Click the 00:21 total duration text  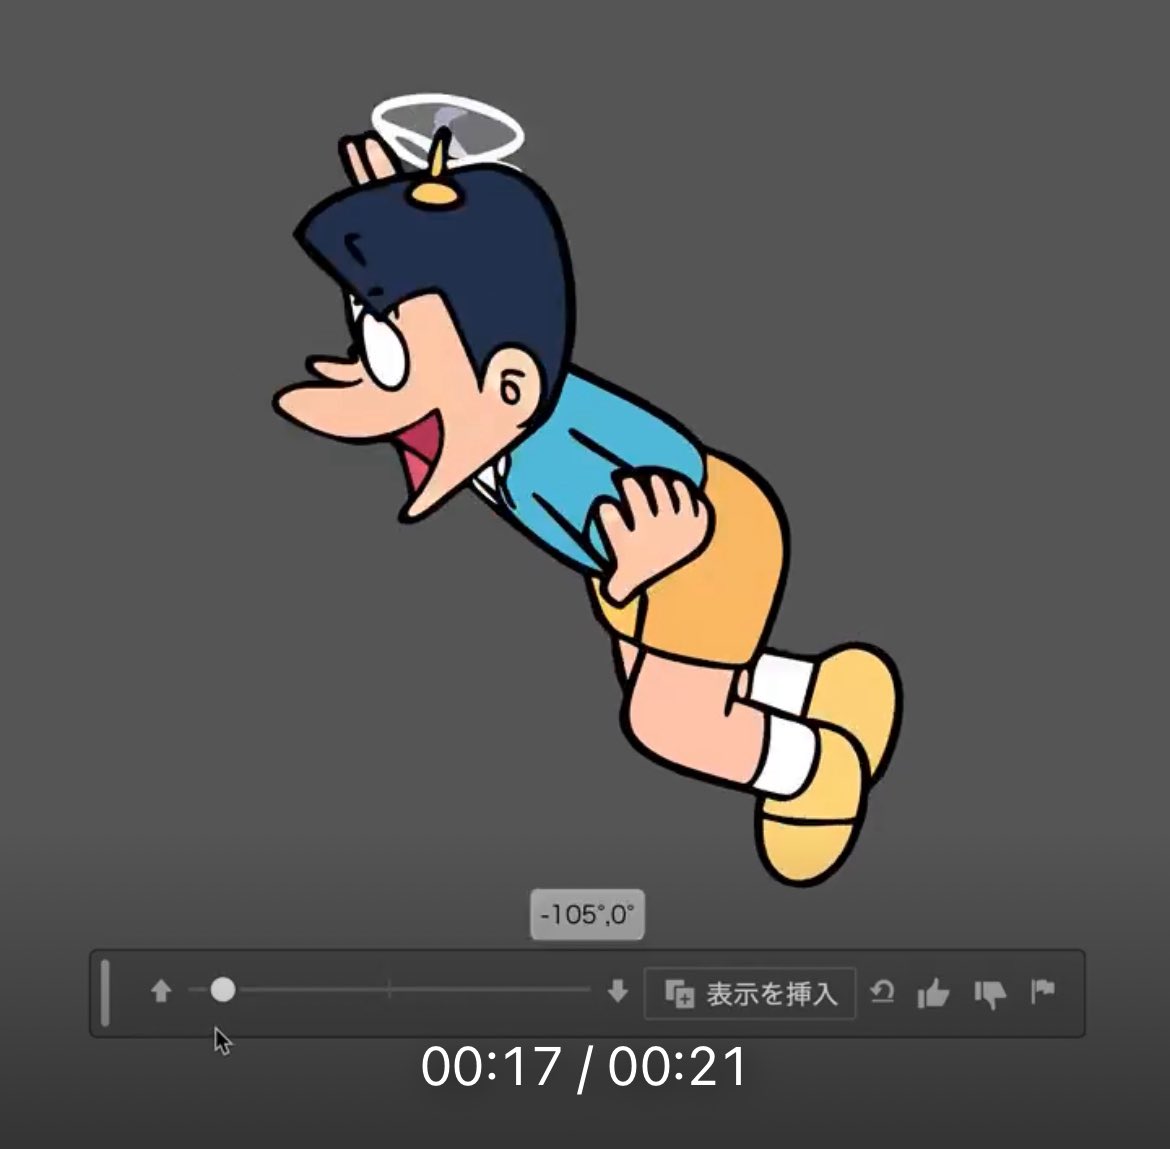point(677,1066)
